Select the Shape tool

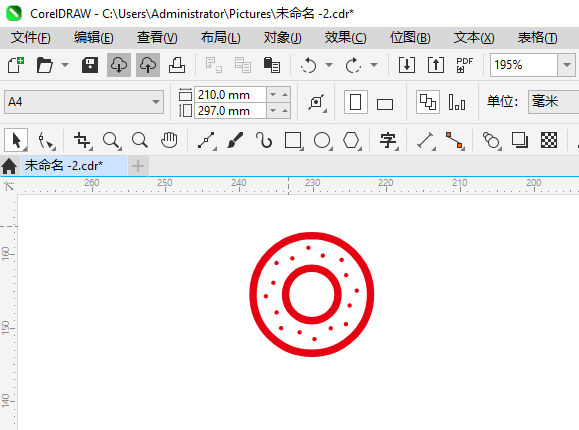[x=46, y=141]
